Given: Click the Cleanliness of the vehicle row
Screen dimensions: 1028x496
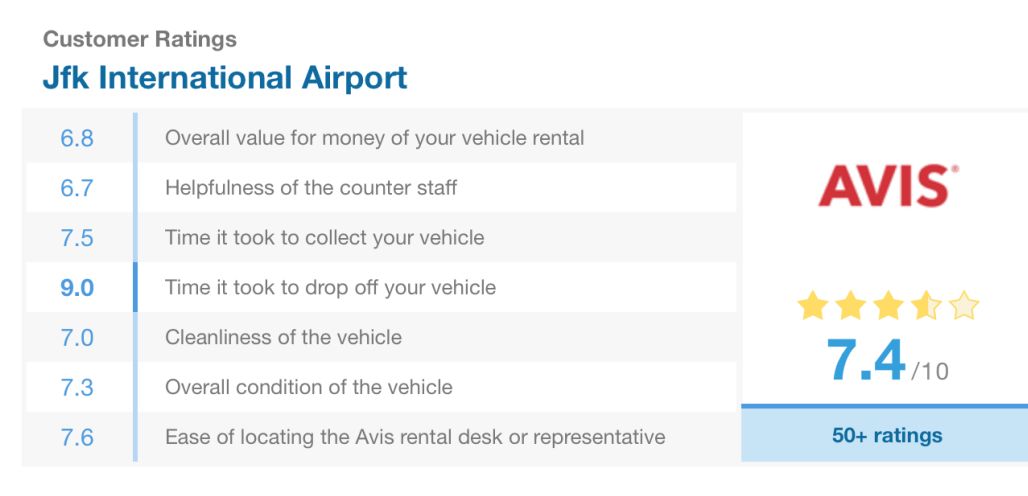Looking at the screenshot, I should click(381, 337).
